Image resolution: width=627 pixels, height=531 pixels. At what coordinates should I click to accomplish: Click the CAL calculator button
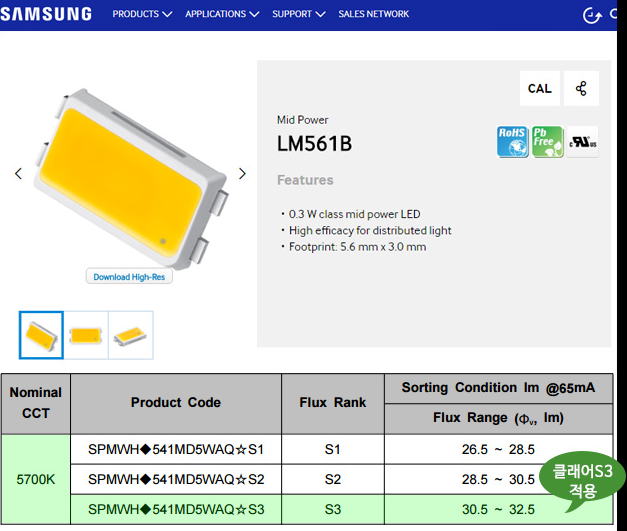pos(539,88)
